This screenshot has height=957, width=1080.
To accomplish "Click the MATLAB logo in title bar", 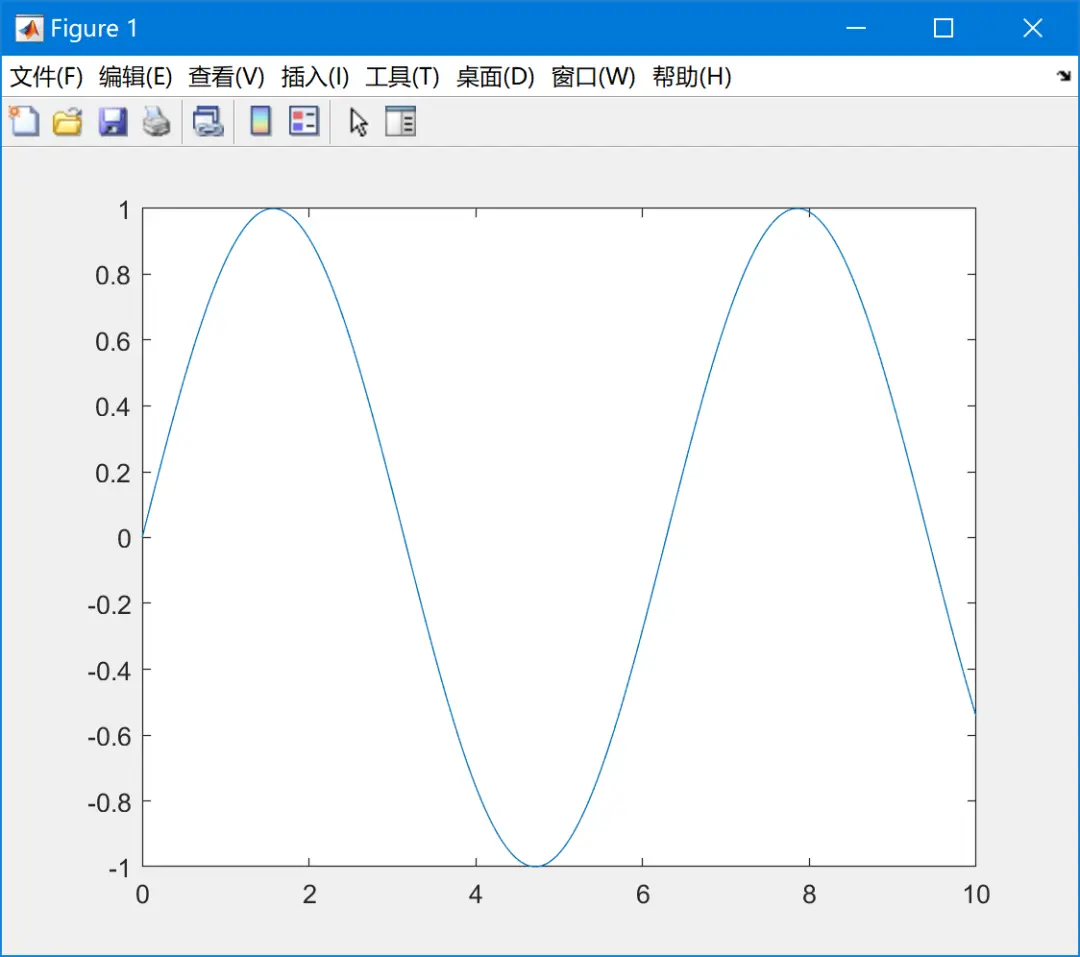I will 29,28.
